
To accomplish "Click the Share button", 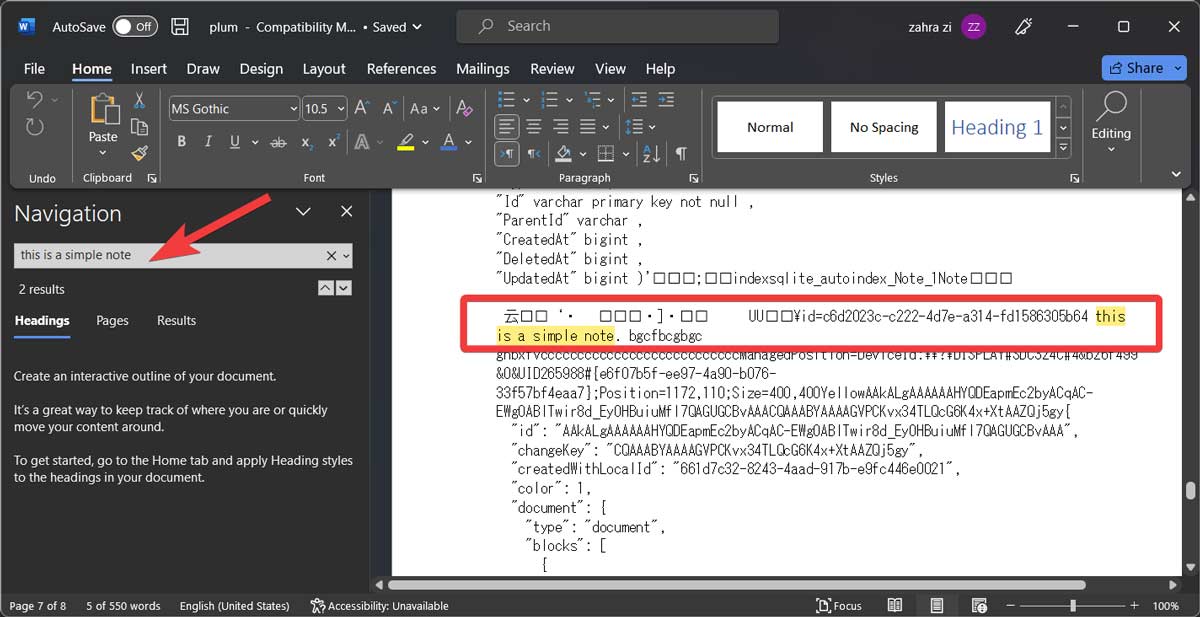I will pyautogui.click(x=1141, y=67).
